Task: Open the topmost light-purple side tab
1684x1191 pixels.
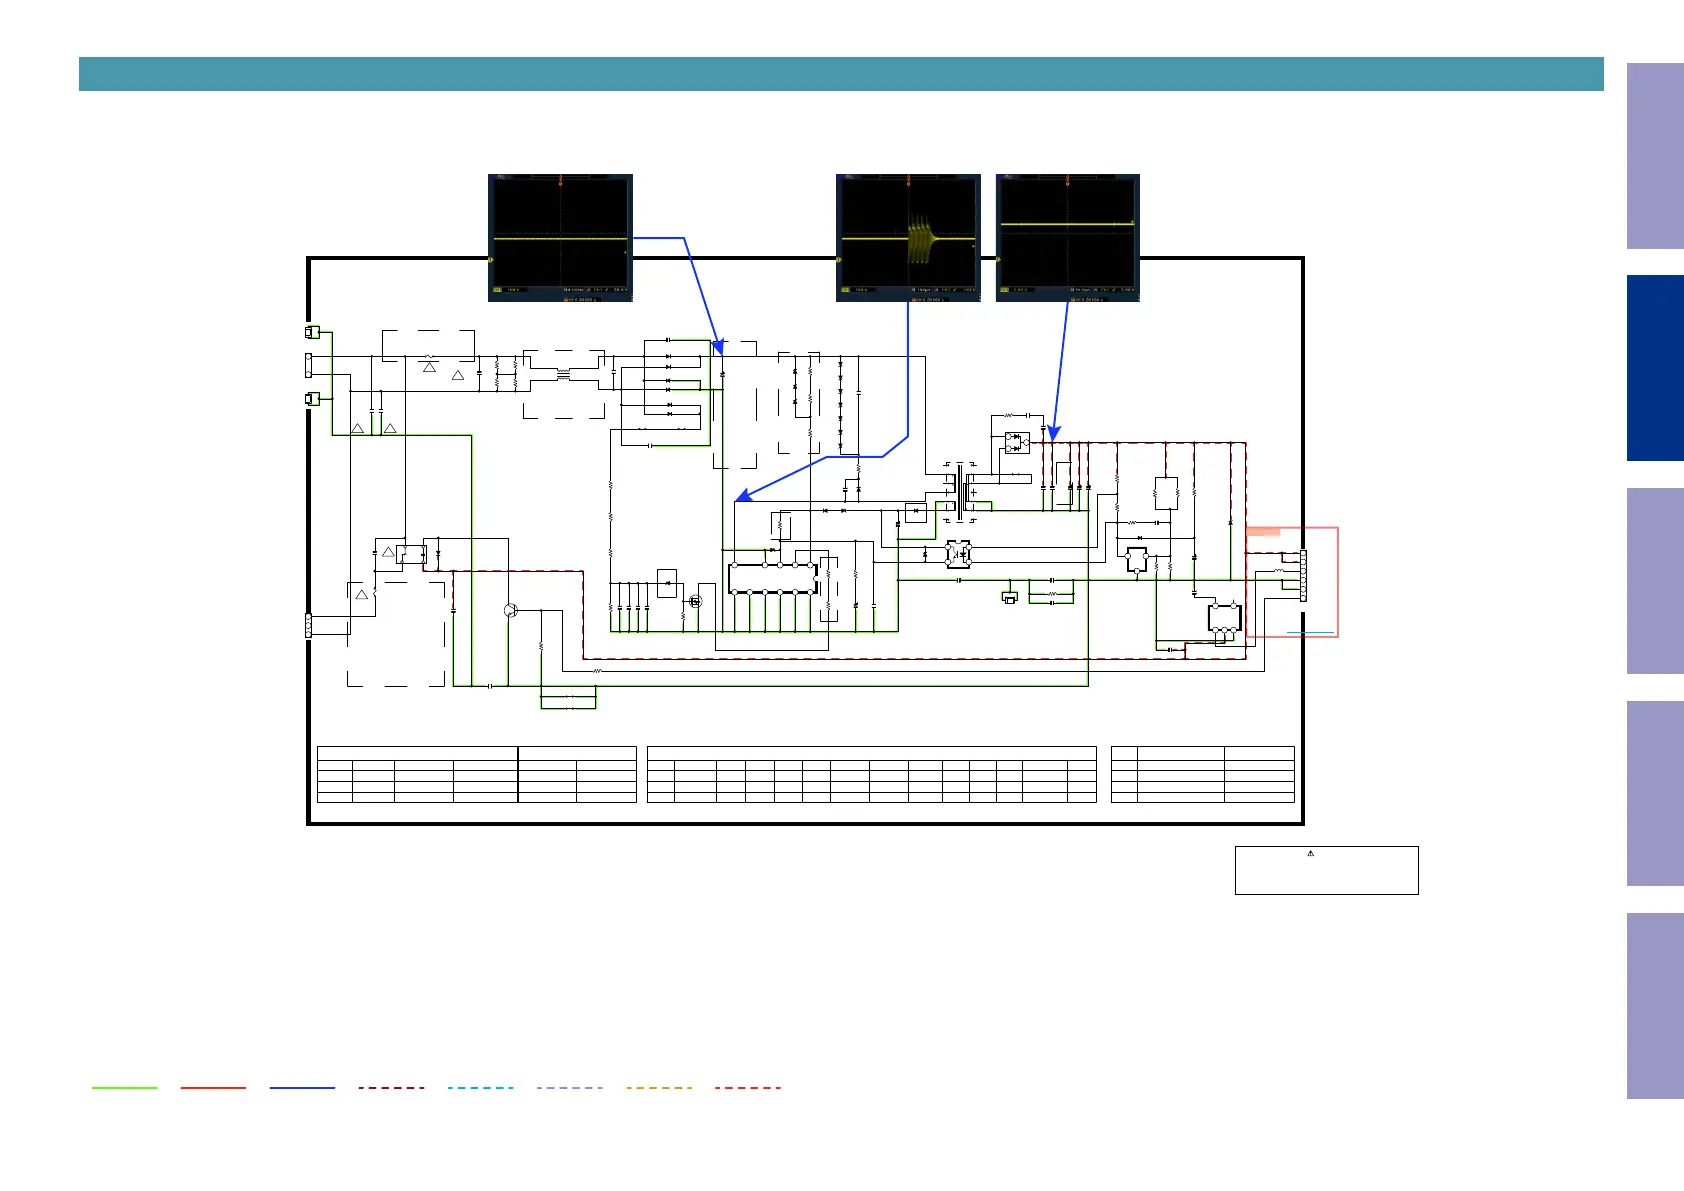Action: tap(1655, 156)
